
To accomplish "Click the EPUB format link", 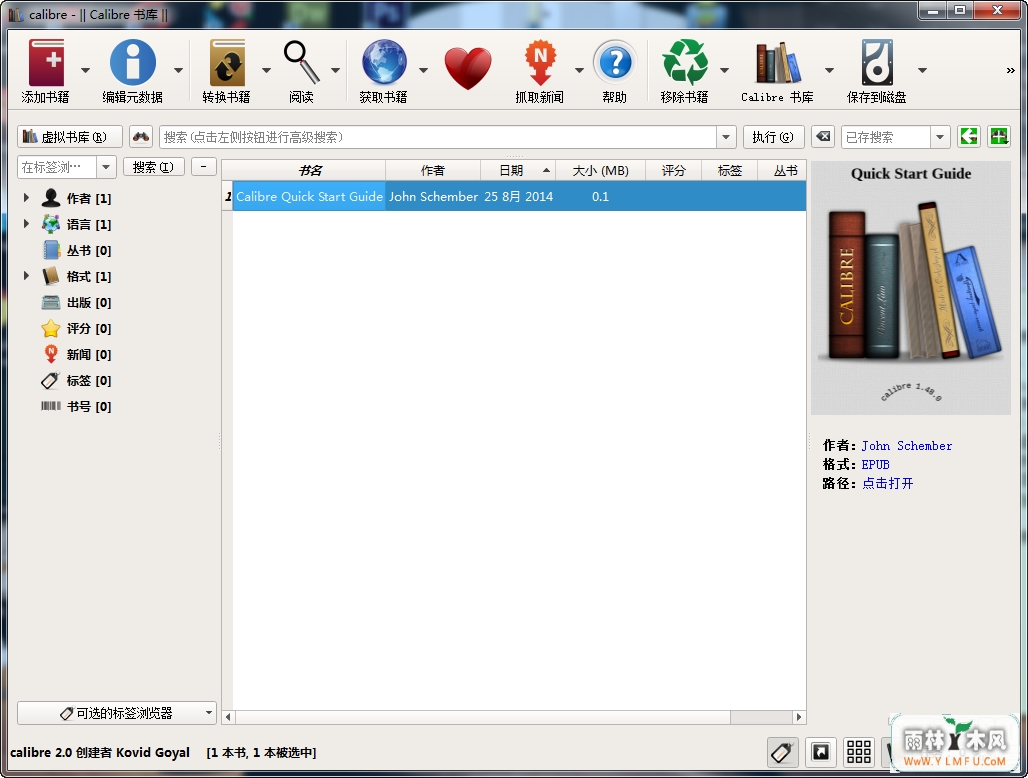I will [x=875, y=465].
